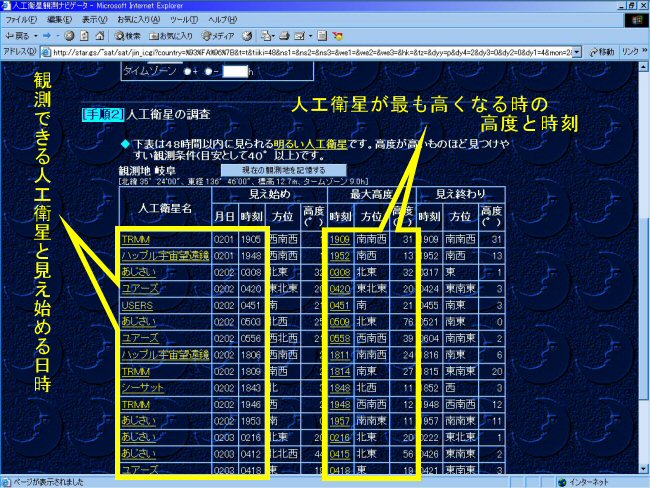Open the TRMM link in the 0202 1809 row
The image size is (650, 488).
coord(136,371)
